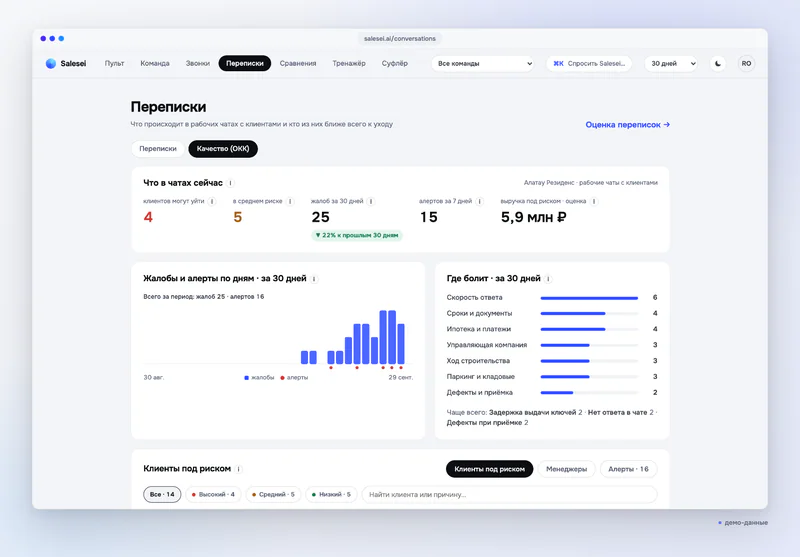Click info icon beside 'выручка под риском'
Screen dimensions: 800x557
tap(594, 201)
